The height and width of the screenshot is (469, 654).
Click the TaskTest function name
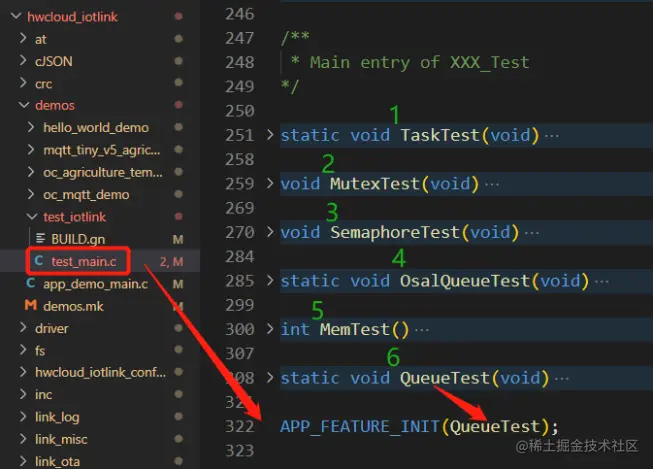[x=440, y=135]
